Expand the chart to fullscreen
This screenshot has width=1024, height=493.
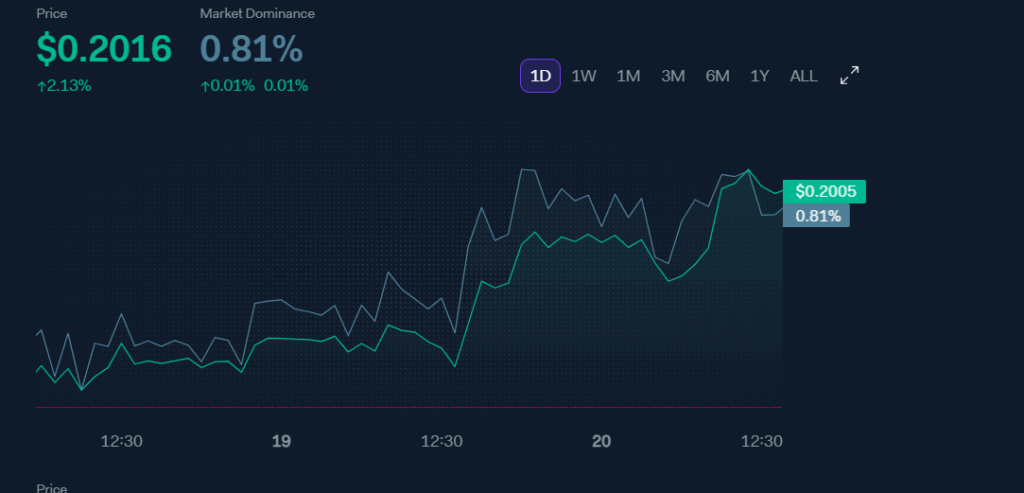click(x=849, y=76)
